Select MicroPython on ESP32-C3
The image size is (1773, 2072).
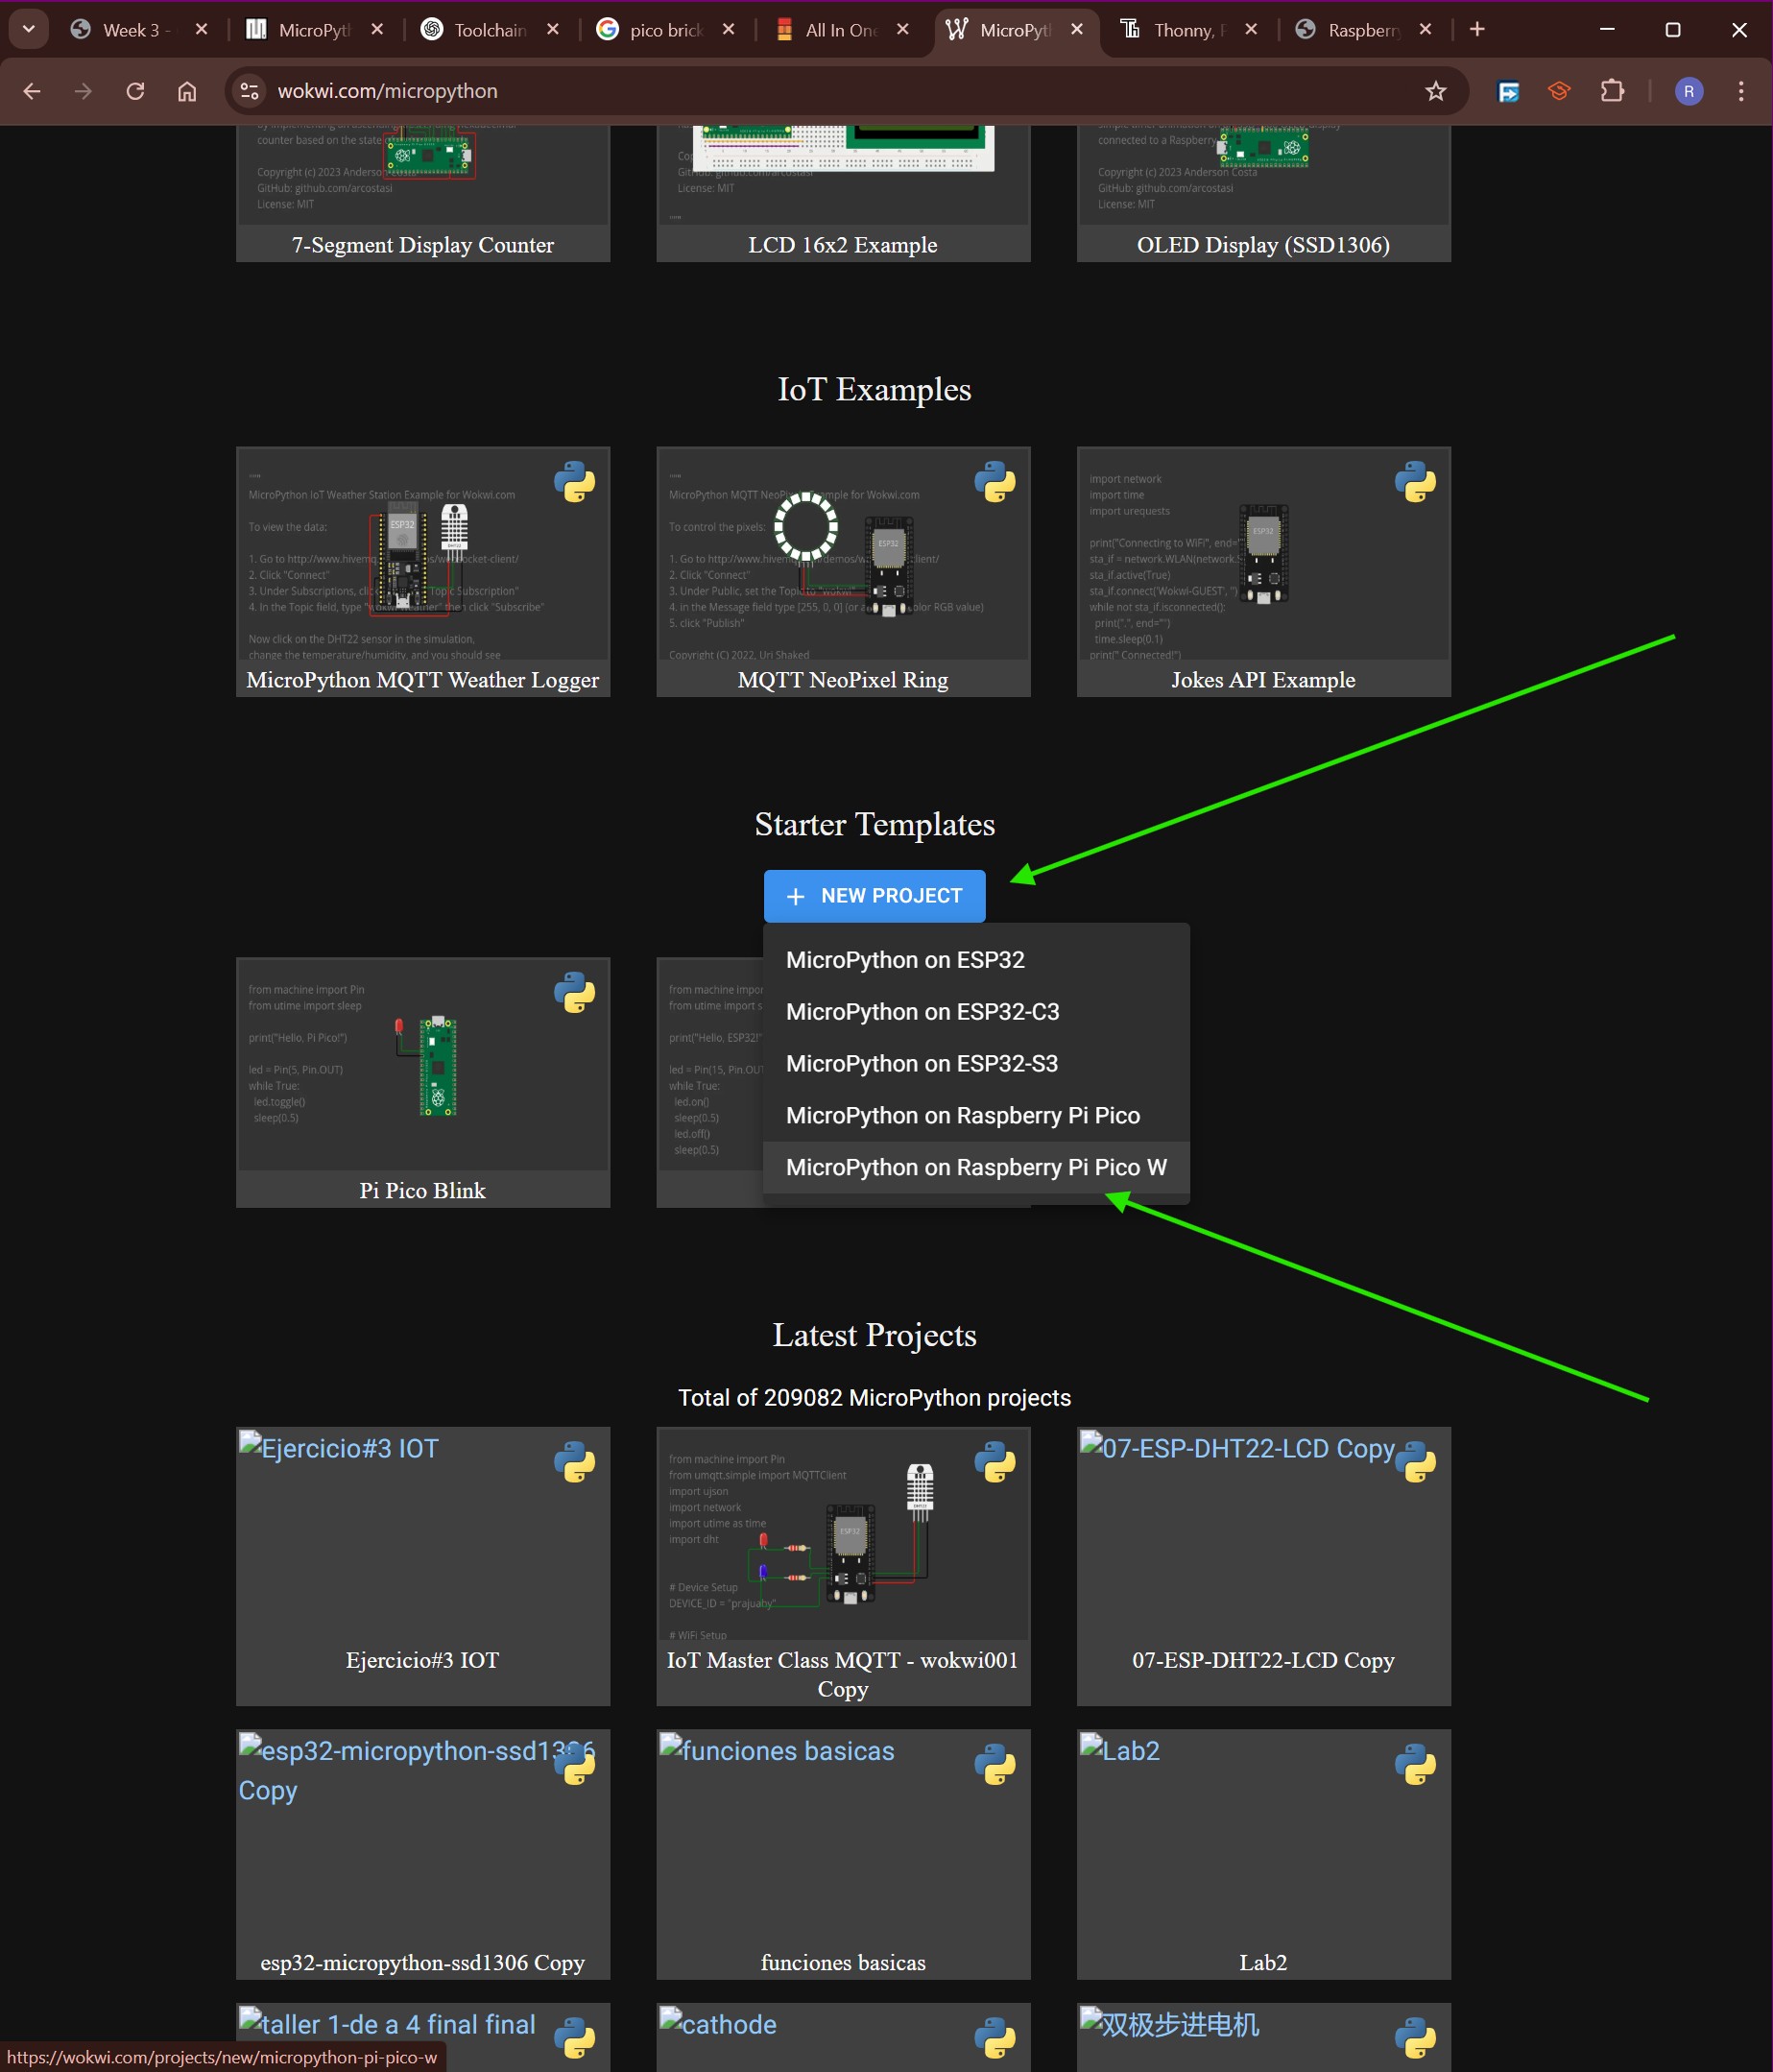(976, 1012)
